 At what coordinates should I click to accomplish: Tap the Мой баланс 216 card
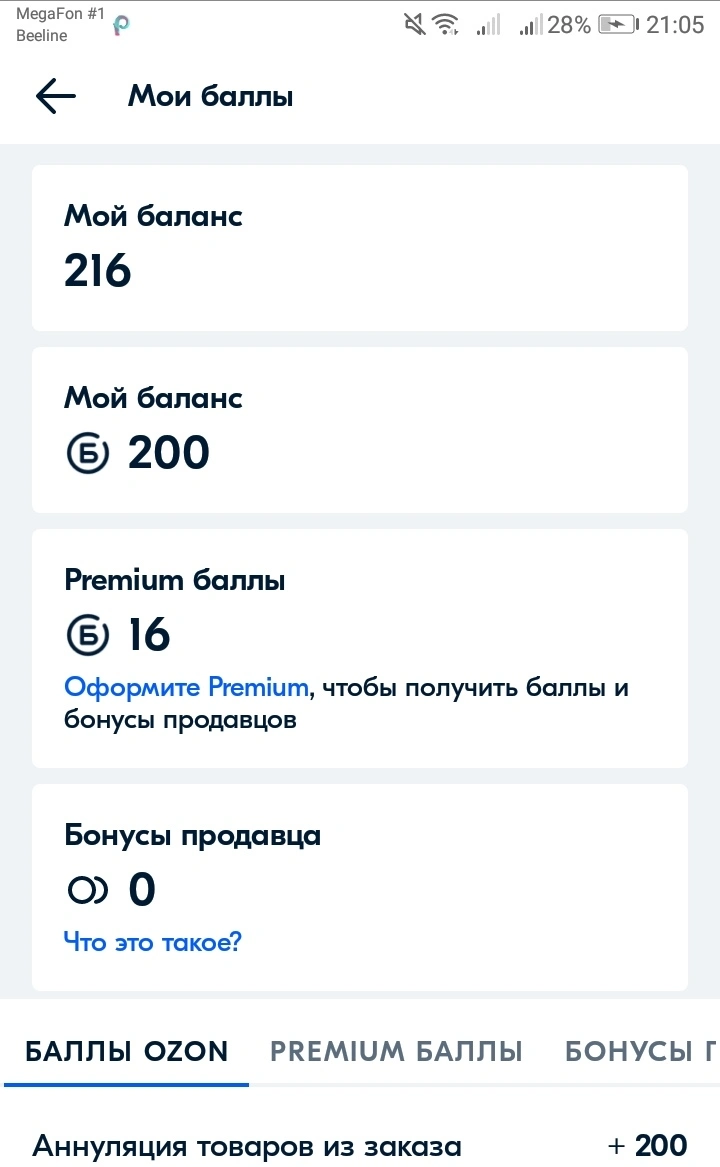[360, 248]
